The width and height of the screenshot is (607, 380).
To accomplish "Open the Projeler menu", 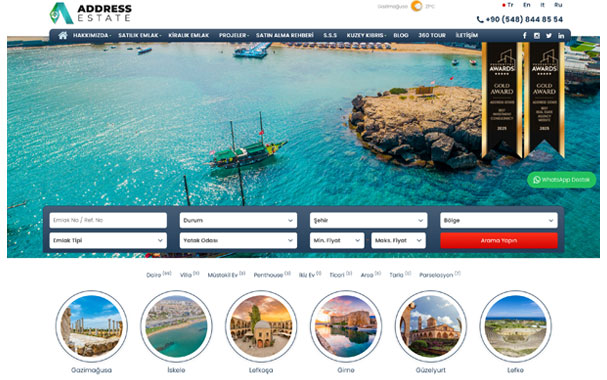I will (233, 35).
